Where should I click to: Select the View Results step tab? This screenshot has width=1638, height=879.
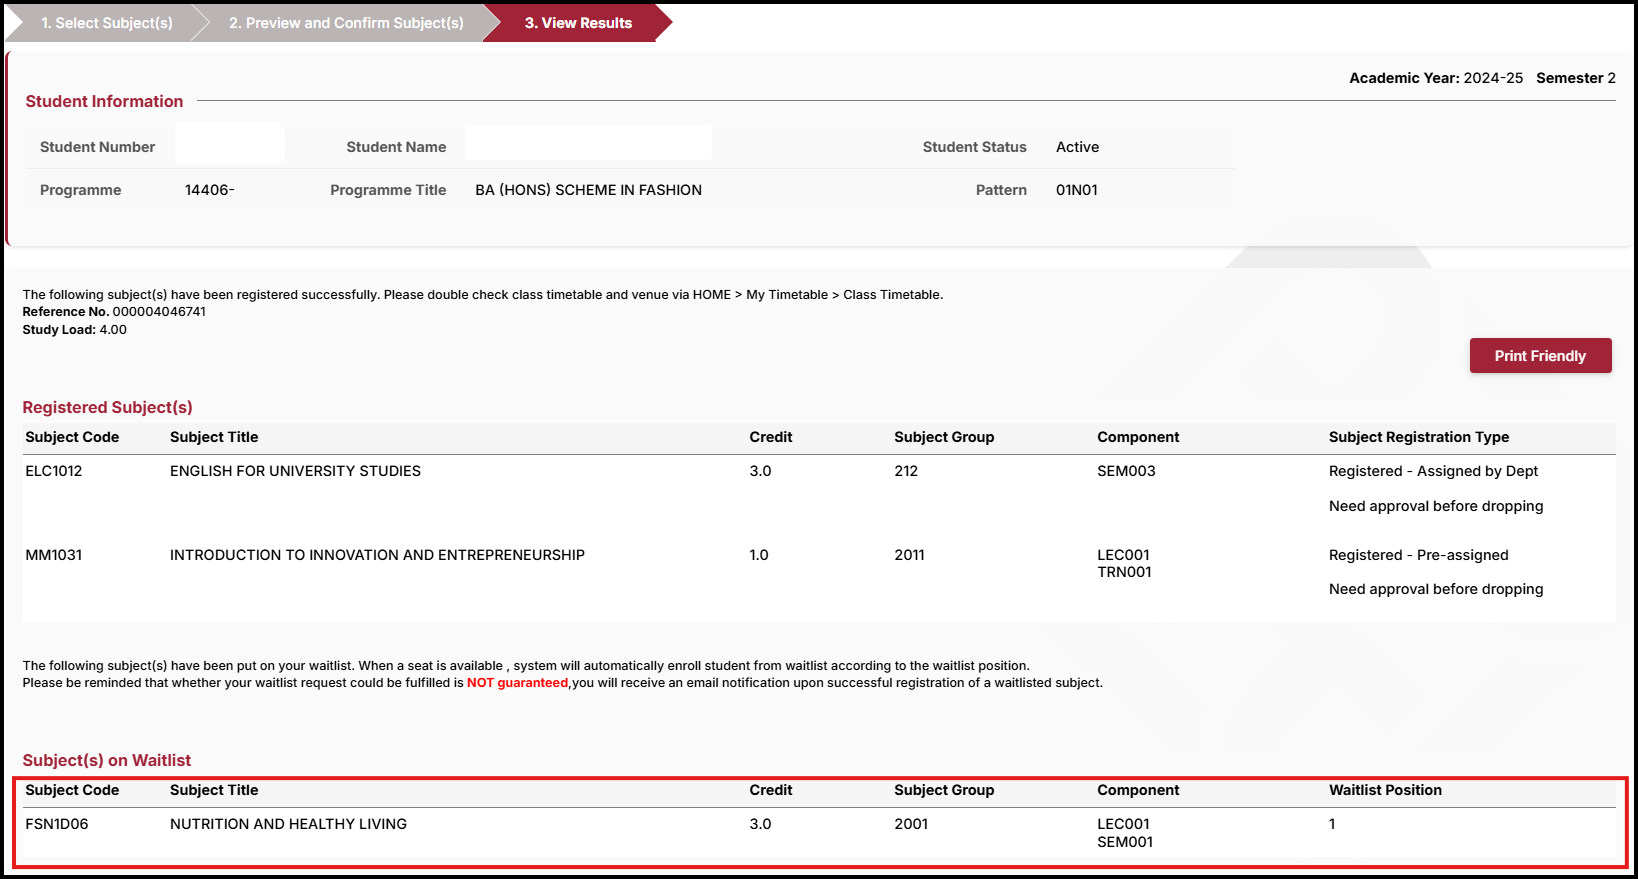[x=578, y=23]
